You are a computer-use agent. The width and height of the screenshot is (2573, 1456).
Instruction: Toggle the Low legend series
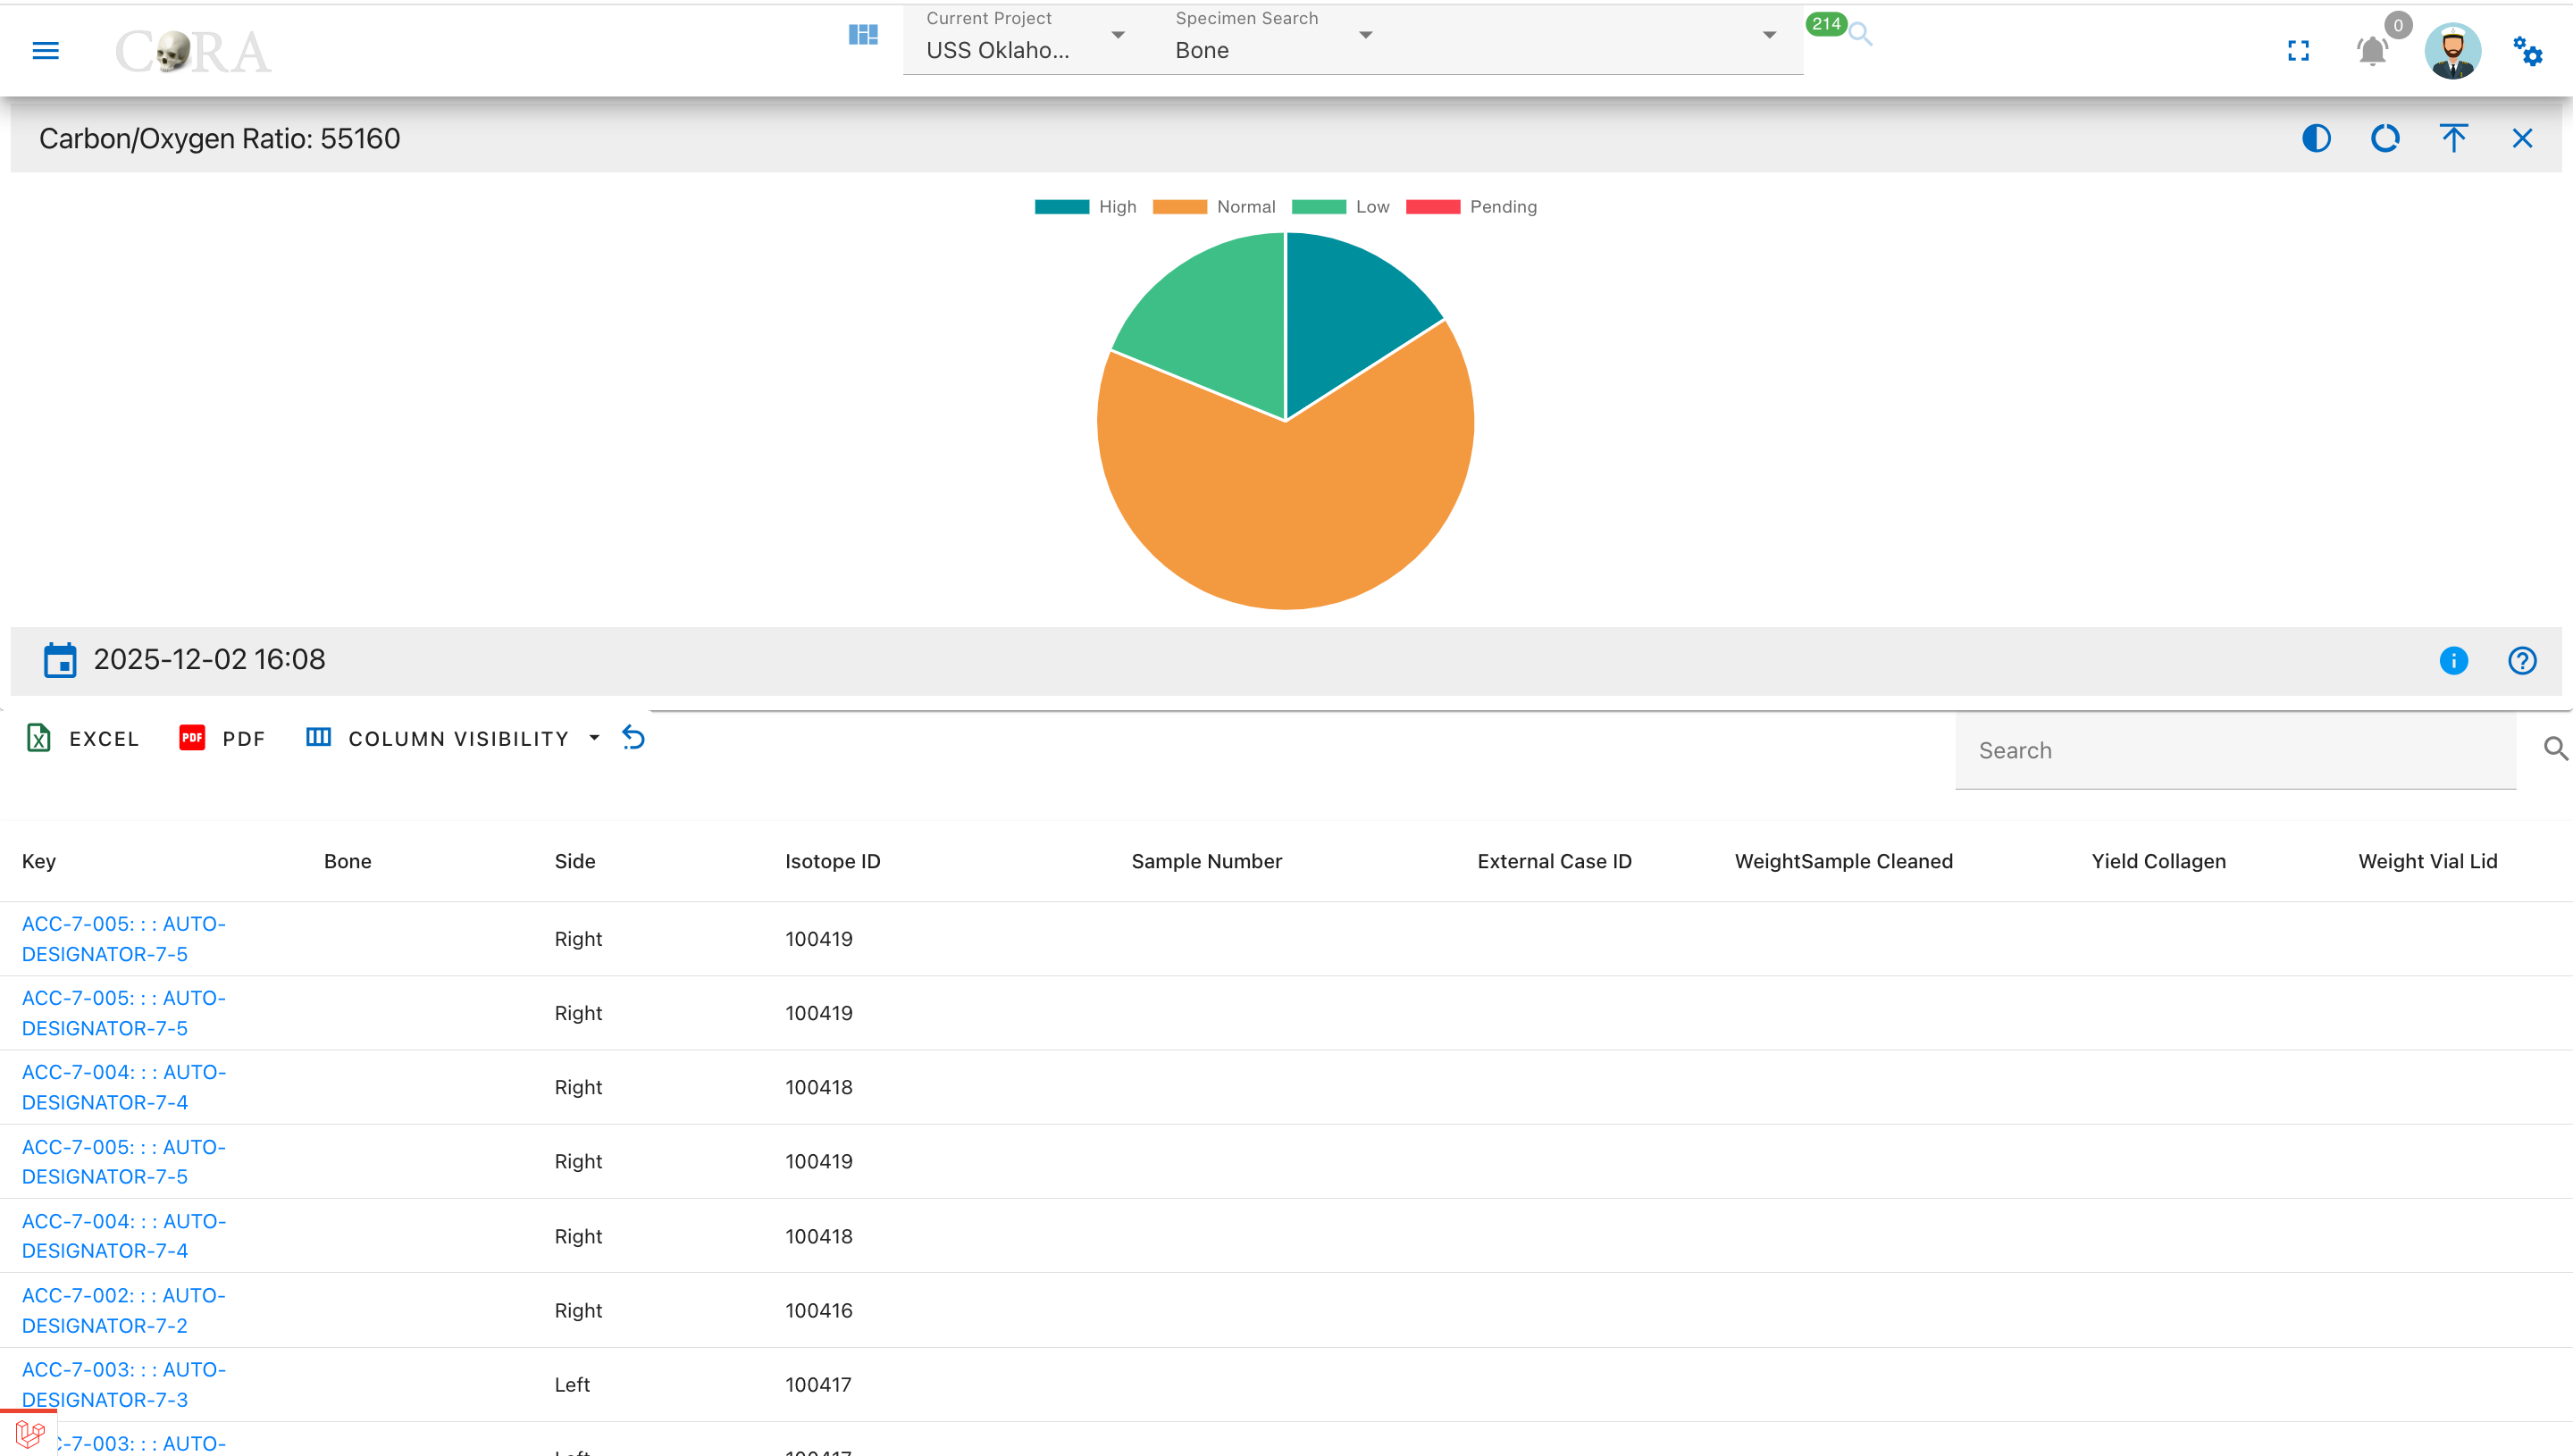(x=1341, y=207)
